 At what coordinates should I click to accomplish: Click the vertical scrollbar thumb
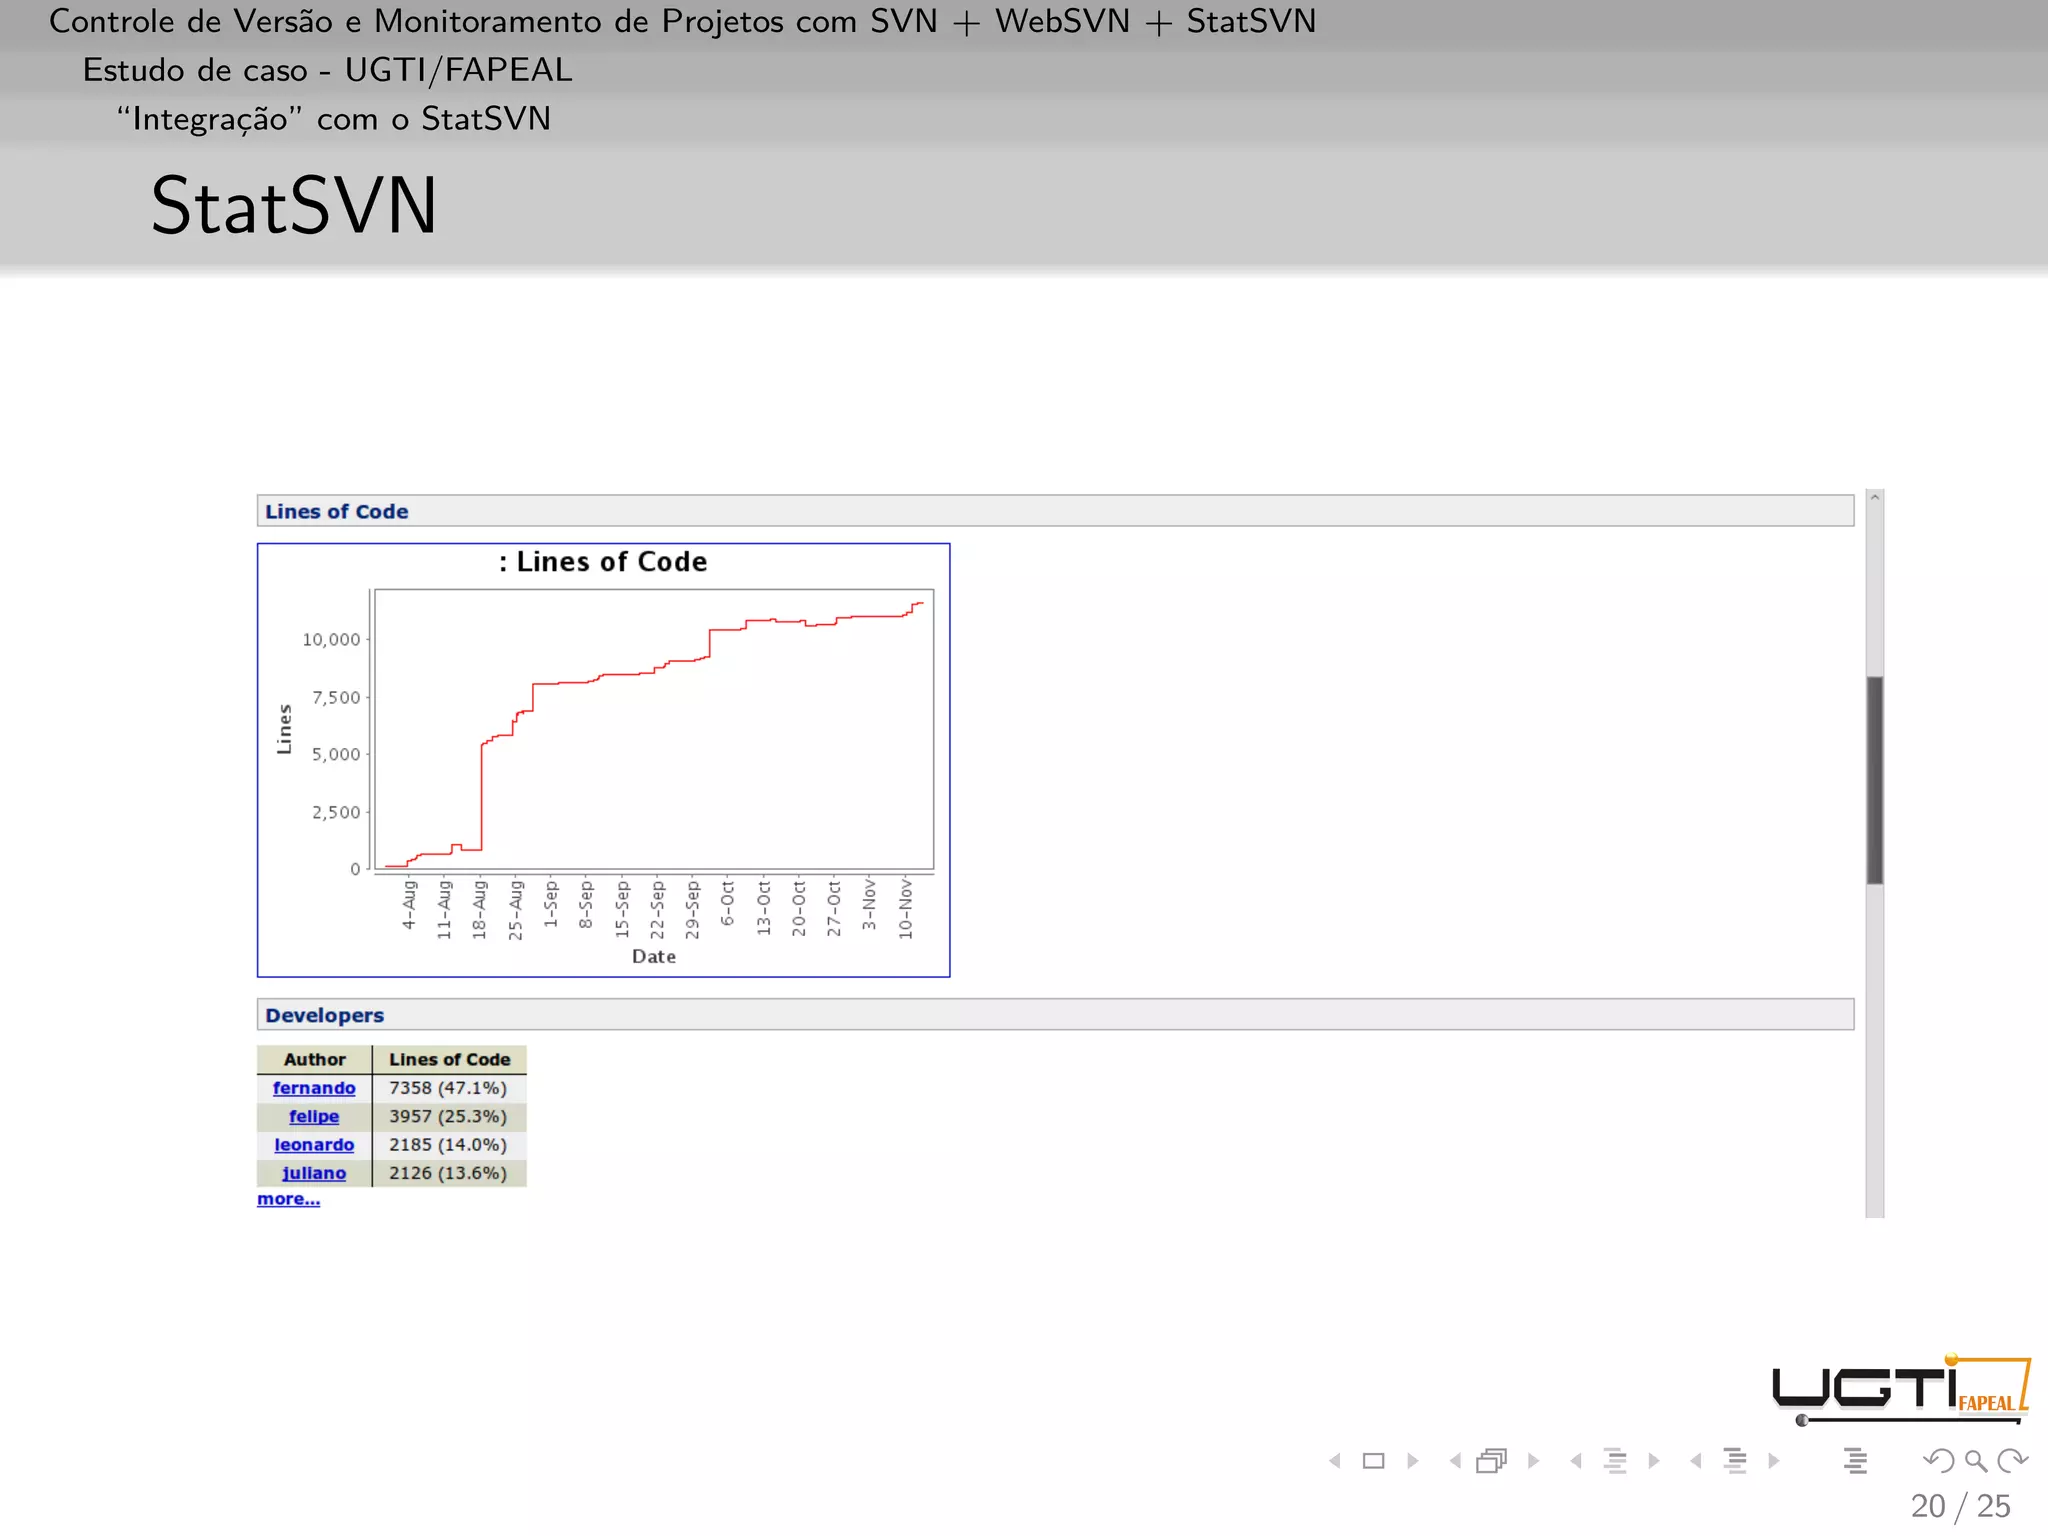point(1875,780)
